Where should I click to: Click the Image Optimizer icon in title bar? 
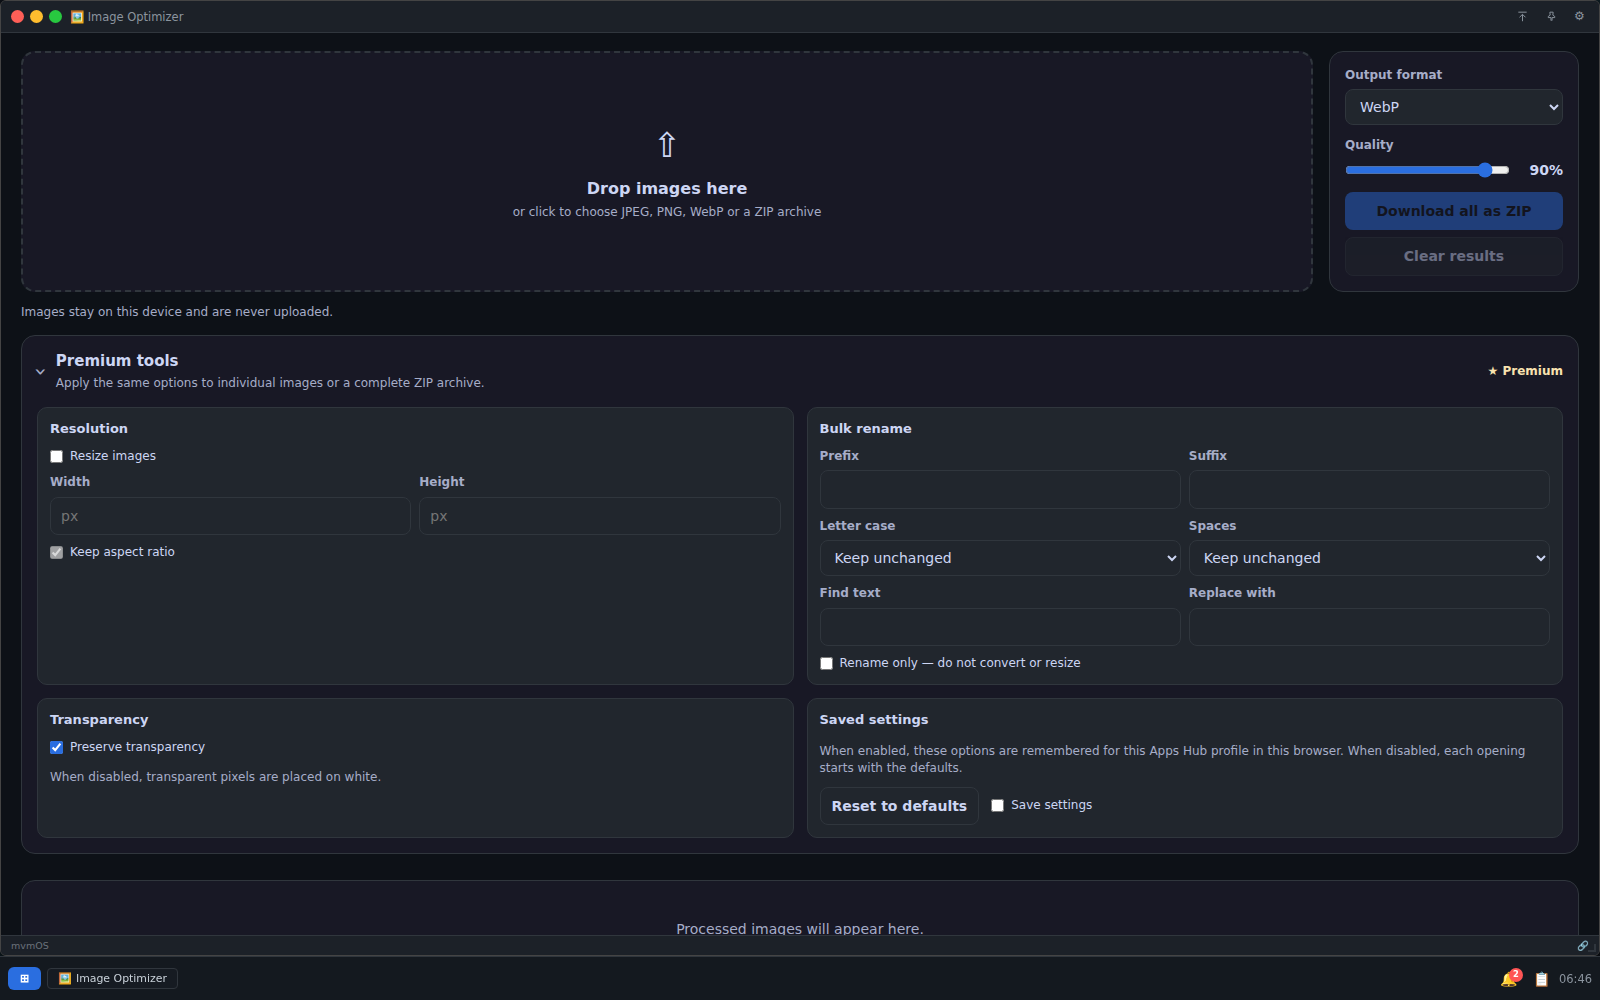click(77, 16)
